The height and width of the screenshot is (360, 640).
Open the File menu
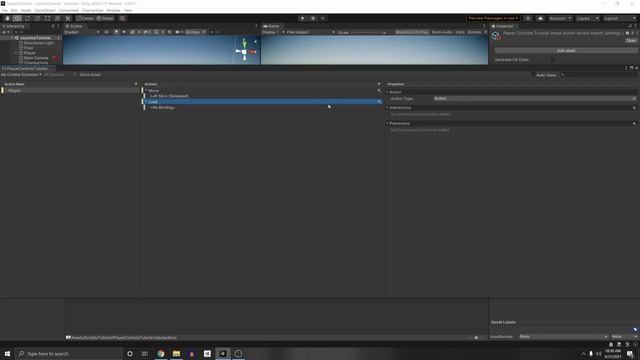[x=4, y=10]
